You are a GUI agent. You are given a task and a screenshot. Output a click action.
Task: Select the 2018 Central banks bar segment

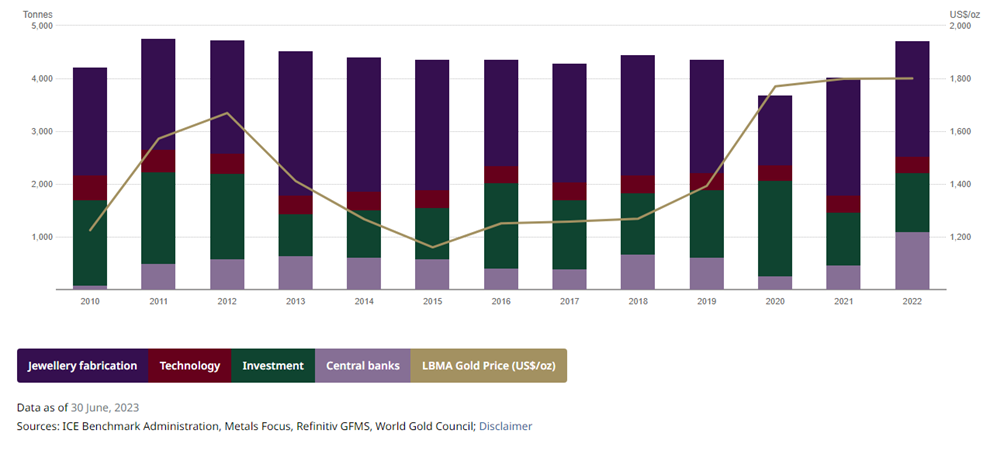[x=638, y=272]
